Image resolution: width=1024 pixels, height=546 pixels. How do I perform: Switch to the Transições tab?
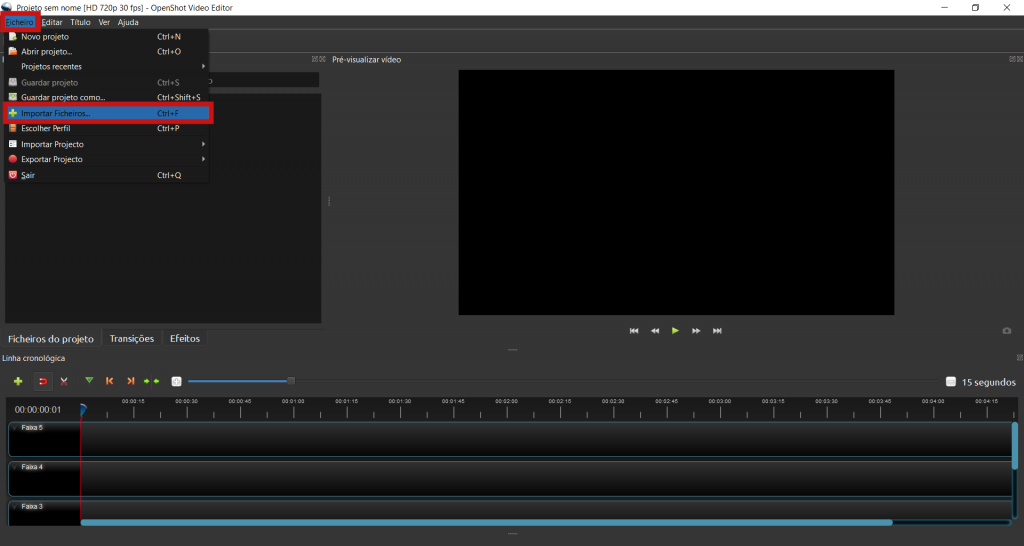coord(132,339)
